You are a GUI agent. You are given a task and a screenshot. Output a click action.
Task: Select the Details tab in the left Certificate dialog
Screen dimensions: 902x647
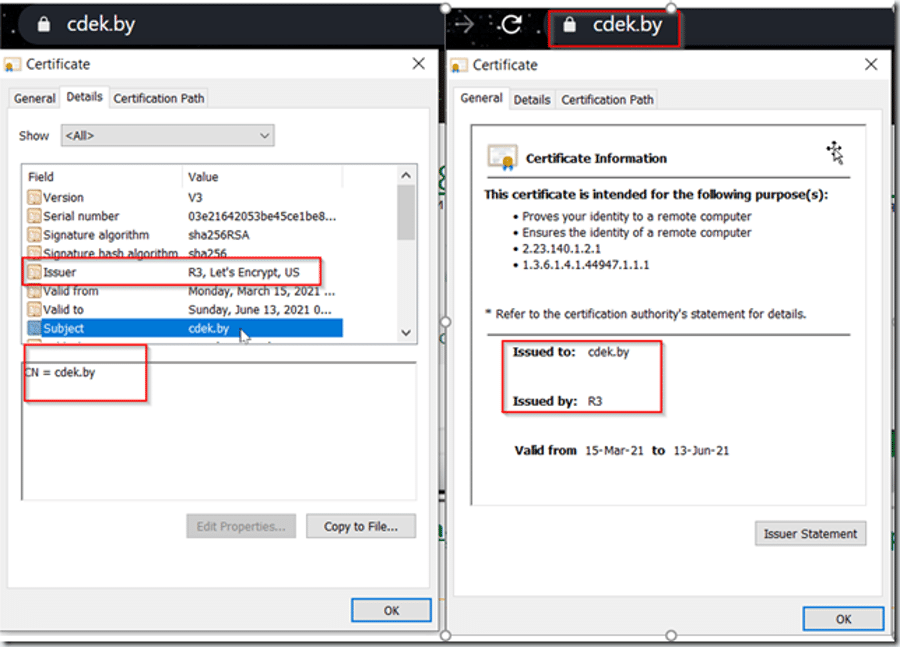click(85, 97)
